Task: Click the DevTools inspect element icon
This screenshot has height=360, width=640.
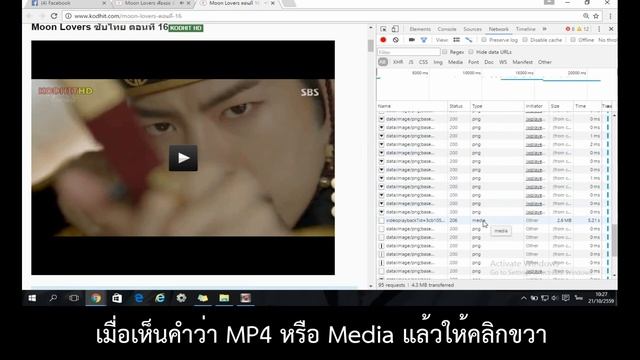Action: coord(383,29)
